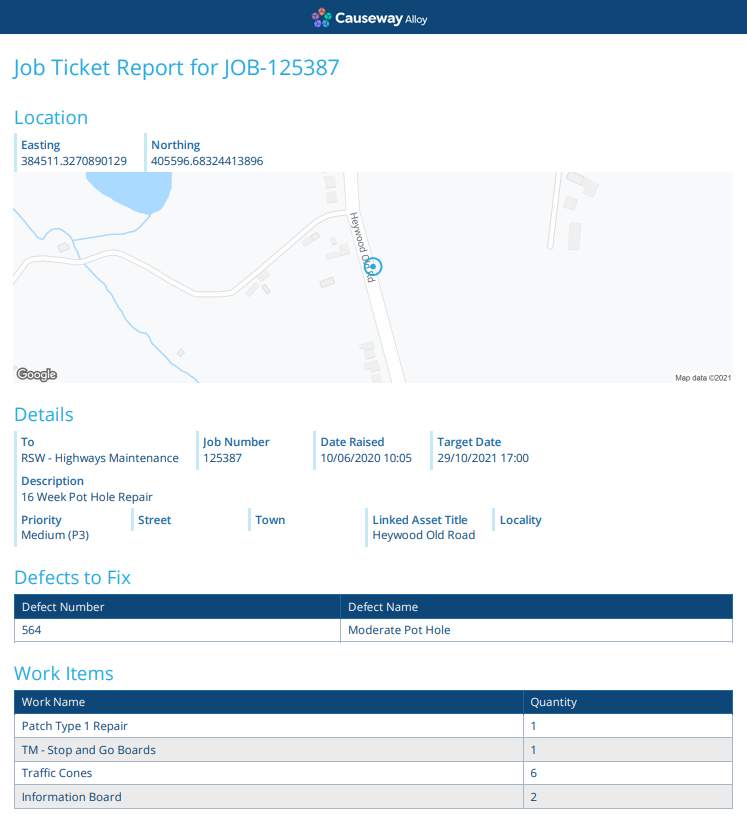
Task: Click the Job Ticket Report title
Action: 176,68
